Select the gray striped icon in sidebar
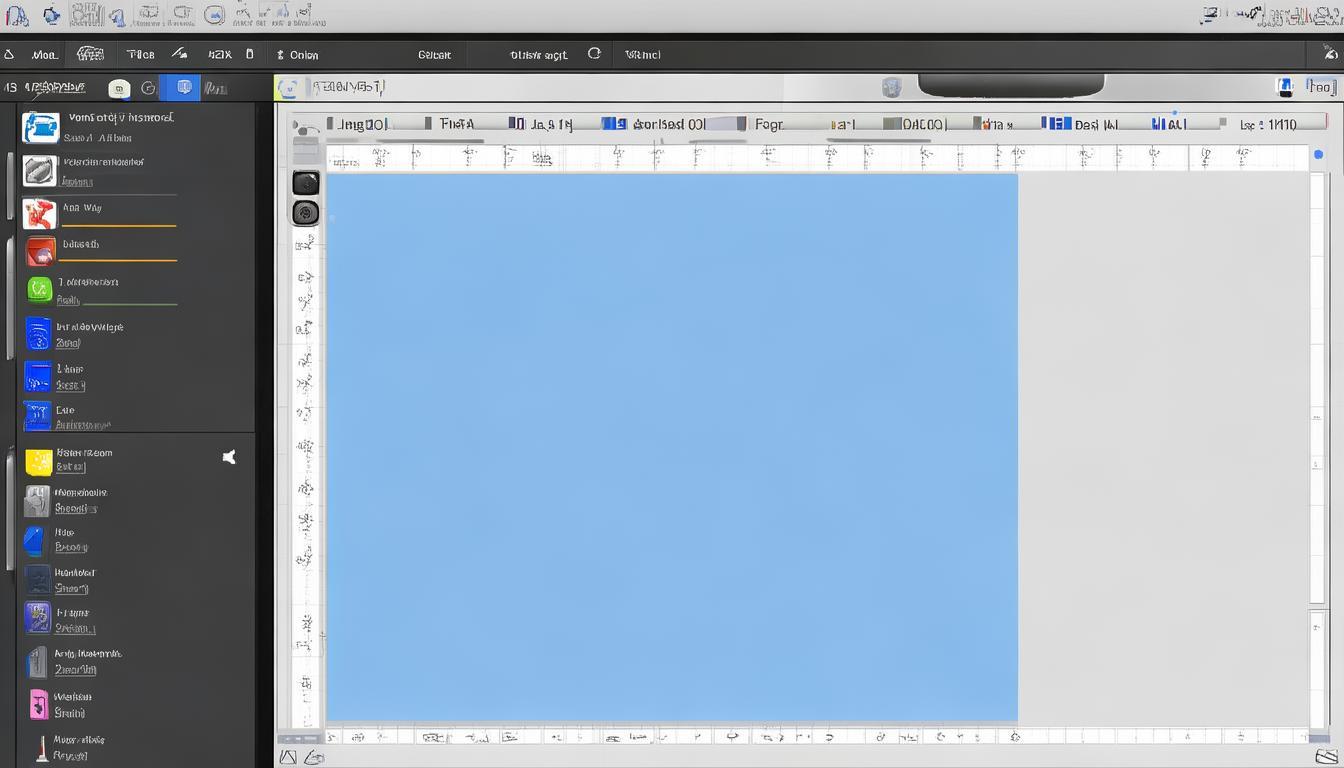This screenshot has height=768, width=1344. pyautogui.click(x=39, y=171)
